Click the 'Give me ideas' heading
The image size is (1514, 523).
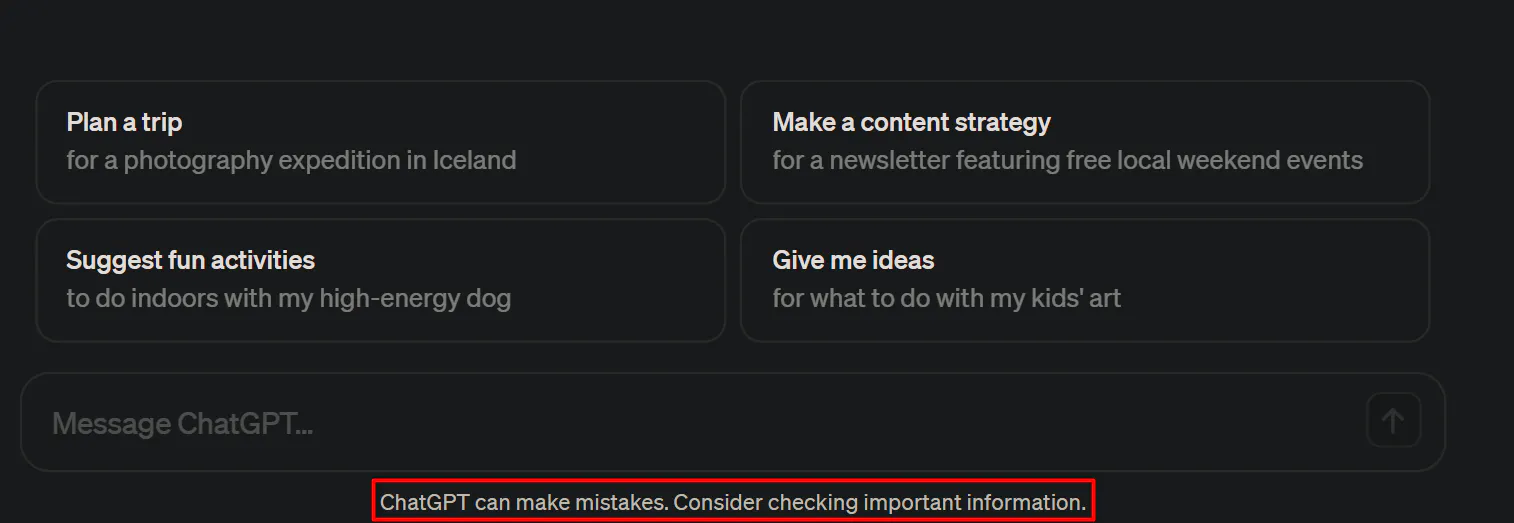853,261
